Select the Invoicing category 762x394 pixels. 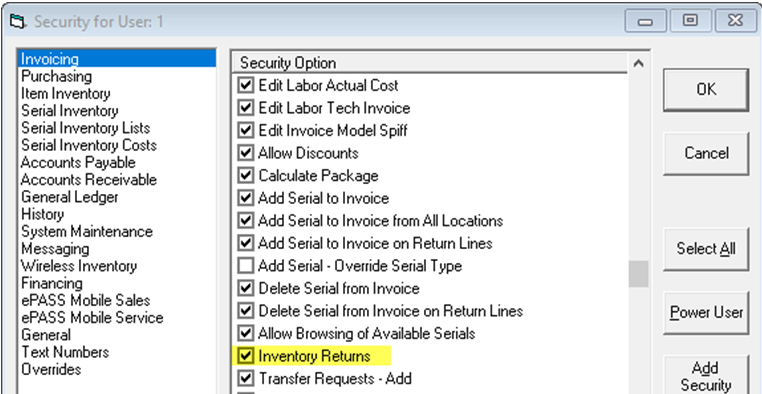pyautogui.click(x=117, y=59)
